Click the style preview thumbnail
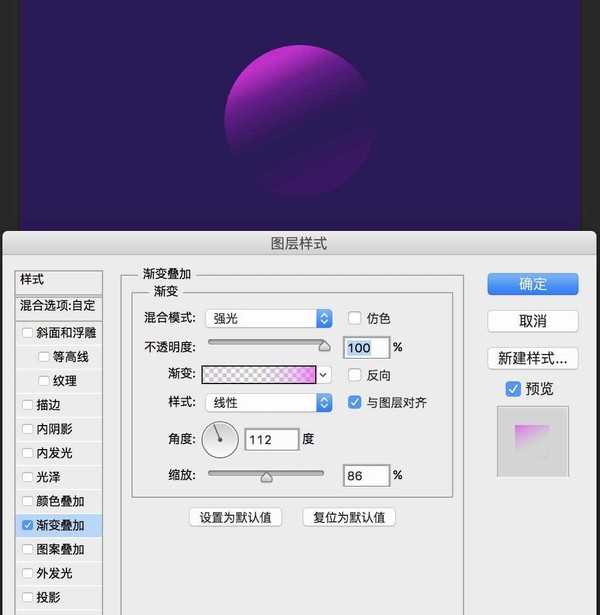 [x=532, y=441]
